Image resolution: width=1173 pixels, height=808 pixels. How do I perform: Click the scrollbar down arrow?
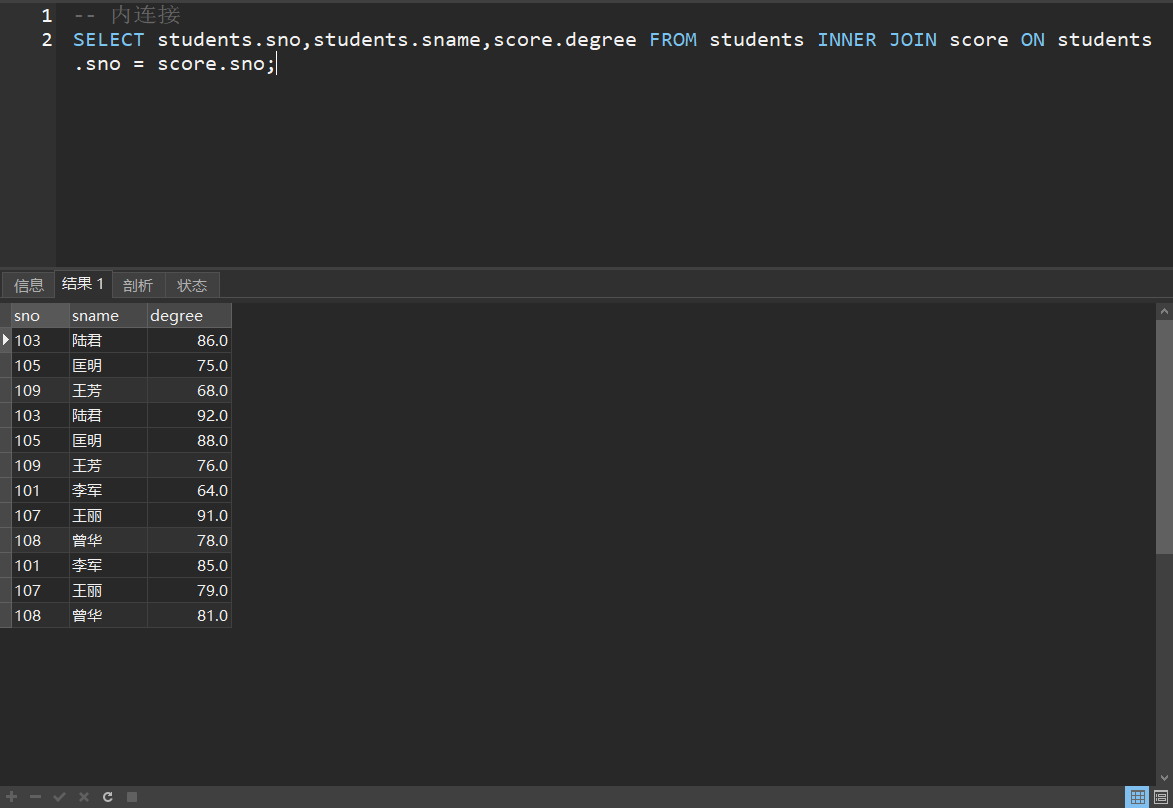click(x=1164, y=777)
